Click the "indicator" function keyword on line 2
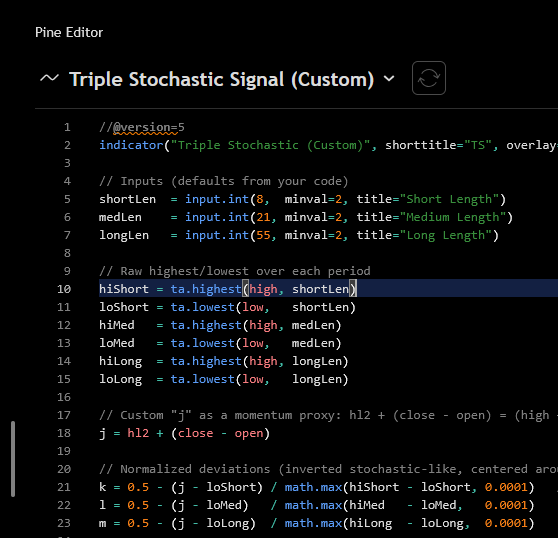This screenshot has height=538, width=558. click(x=131, y=145)
